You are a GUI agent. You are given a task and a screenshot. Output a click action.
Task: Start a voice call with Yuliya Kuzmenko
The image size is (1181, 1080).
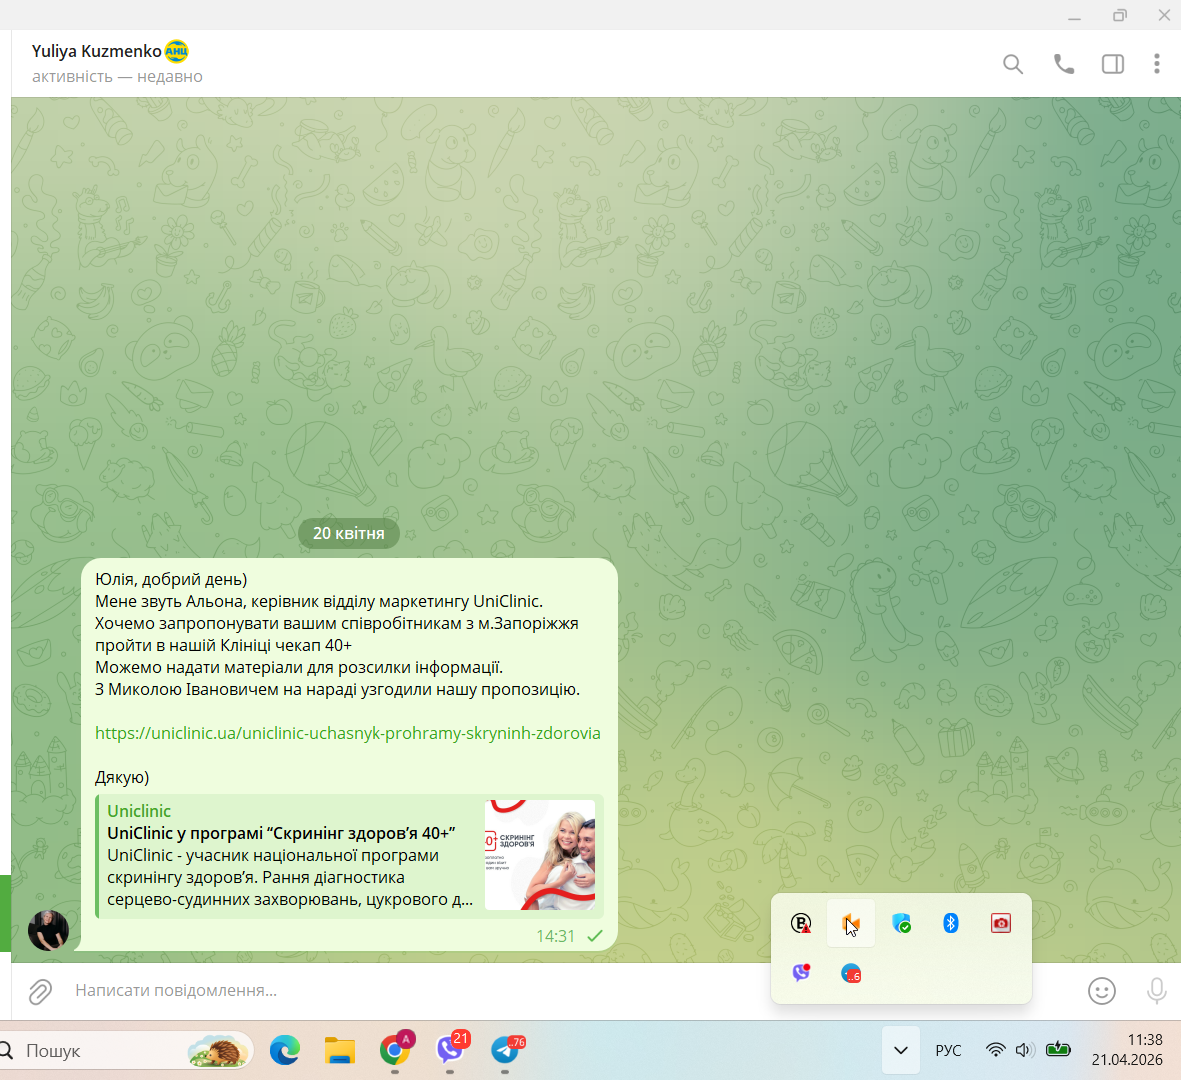[x=1063, y=65]
